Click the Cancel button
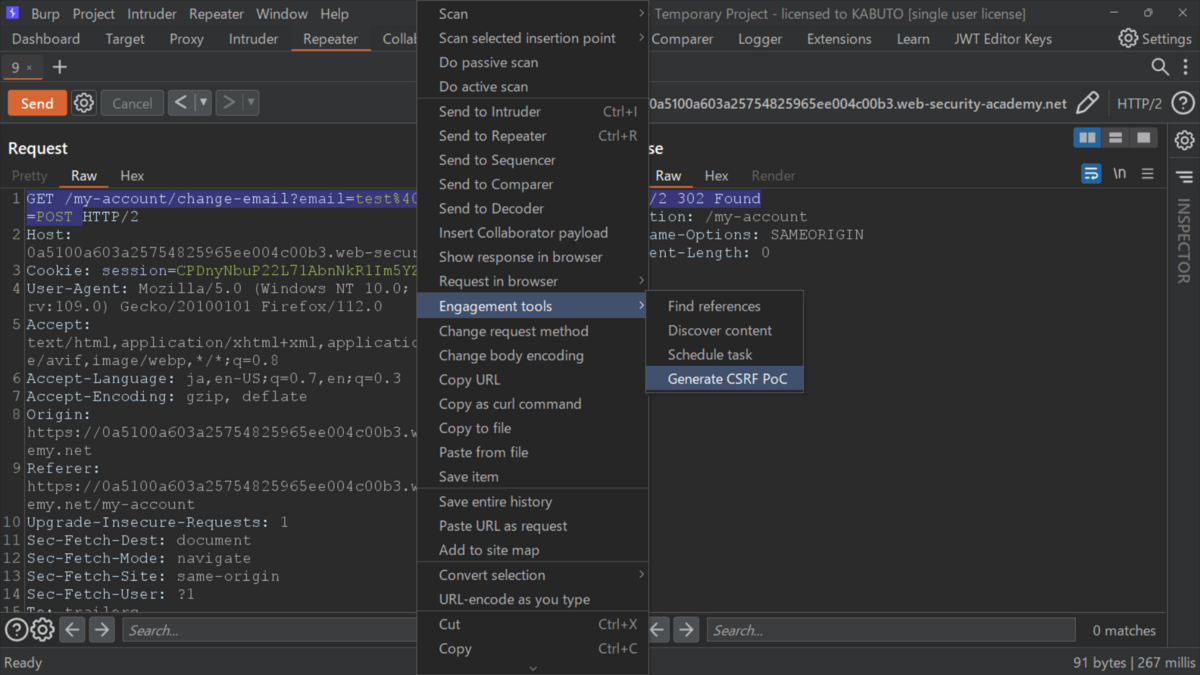The height and width of the screenshot is (675, 1200). click(132, 103)
